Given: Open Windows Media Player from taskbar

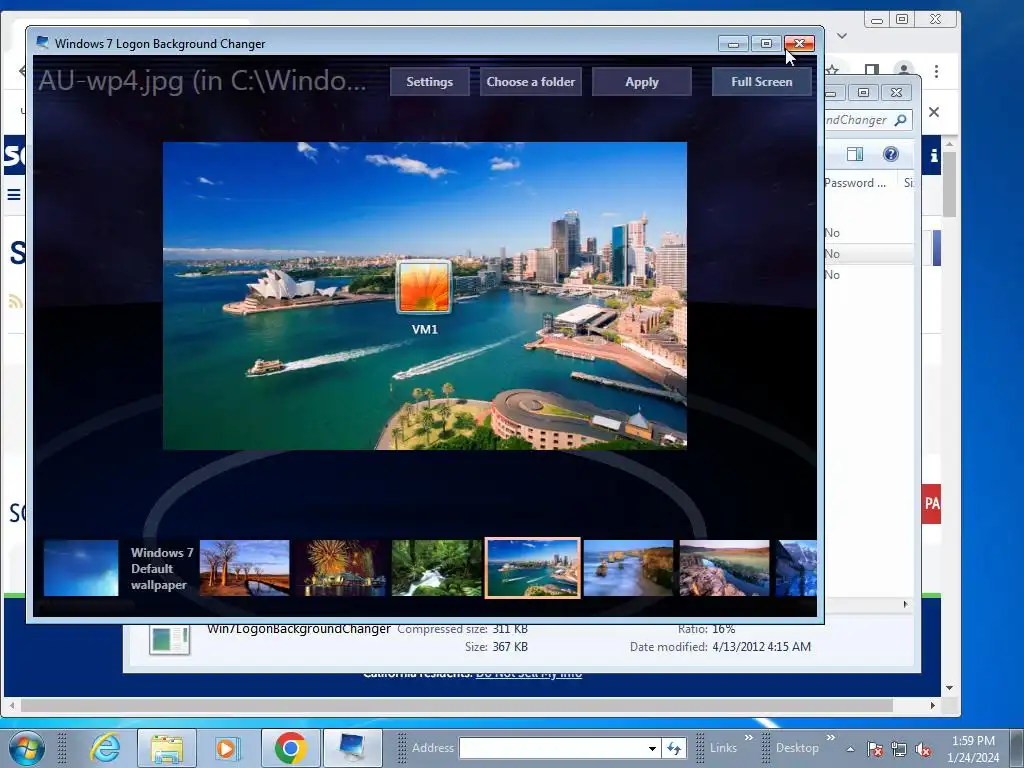Looking at the screenshot, I should 228,748.
